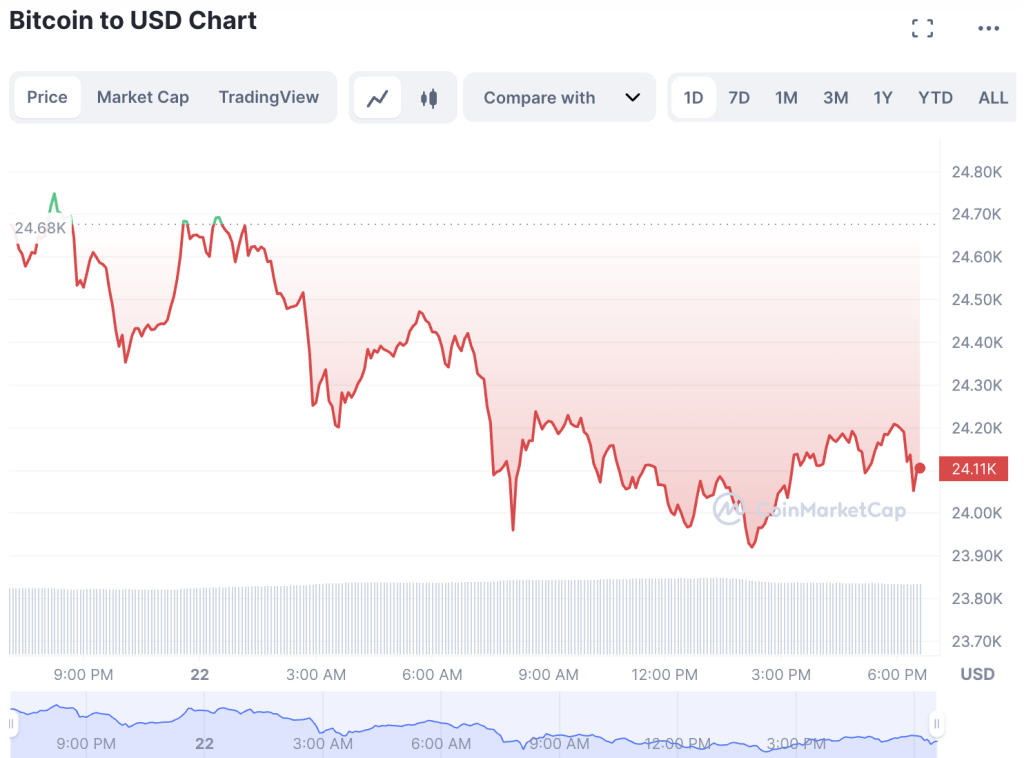Set time range to 7D

tap(739, 98)
